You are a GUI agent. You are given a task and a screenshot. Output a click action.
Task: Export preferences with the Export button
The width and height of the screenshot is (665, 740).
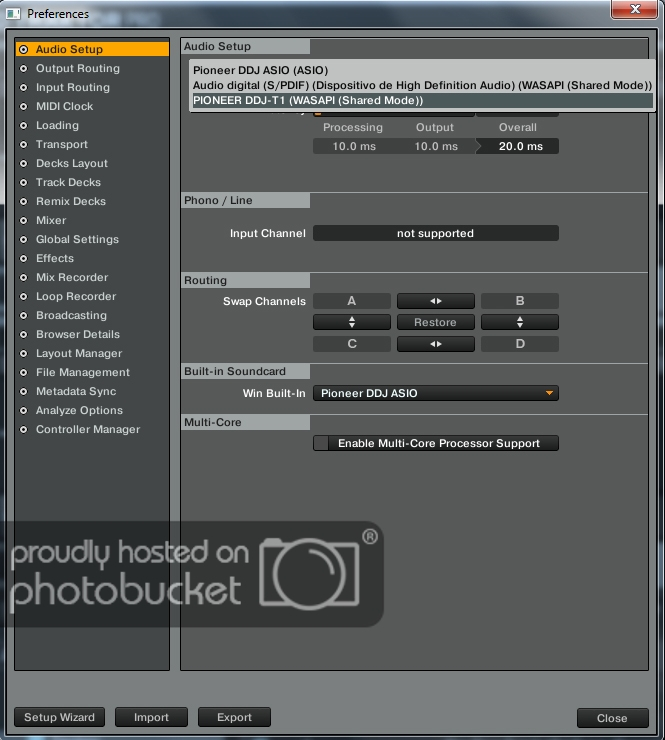click(235, 717)
